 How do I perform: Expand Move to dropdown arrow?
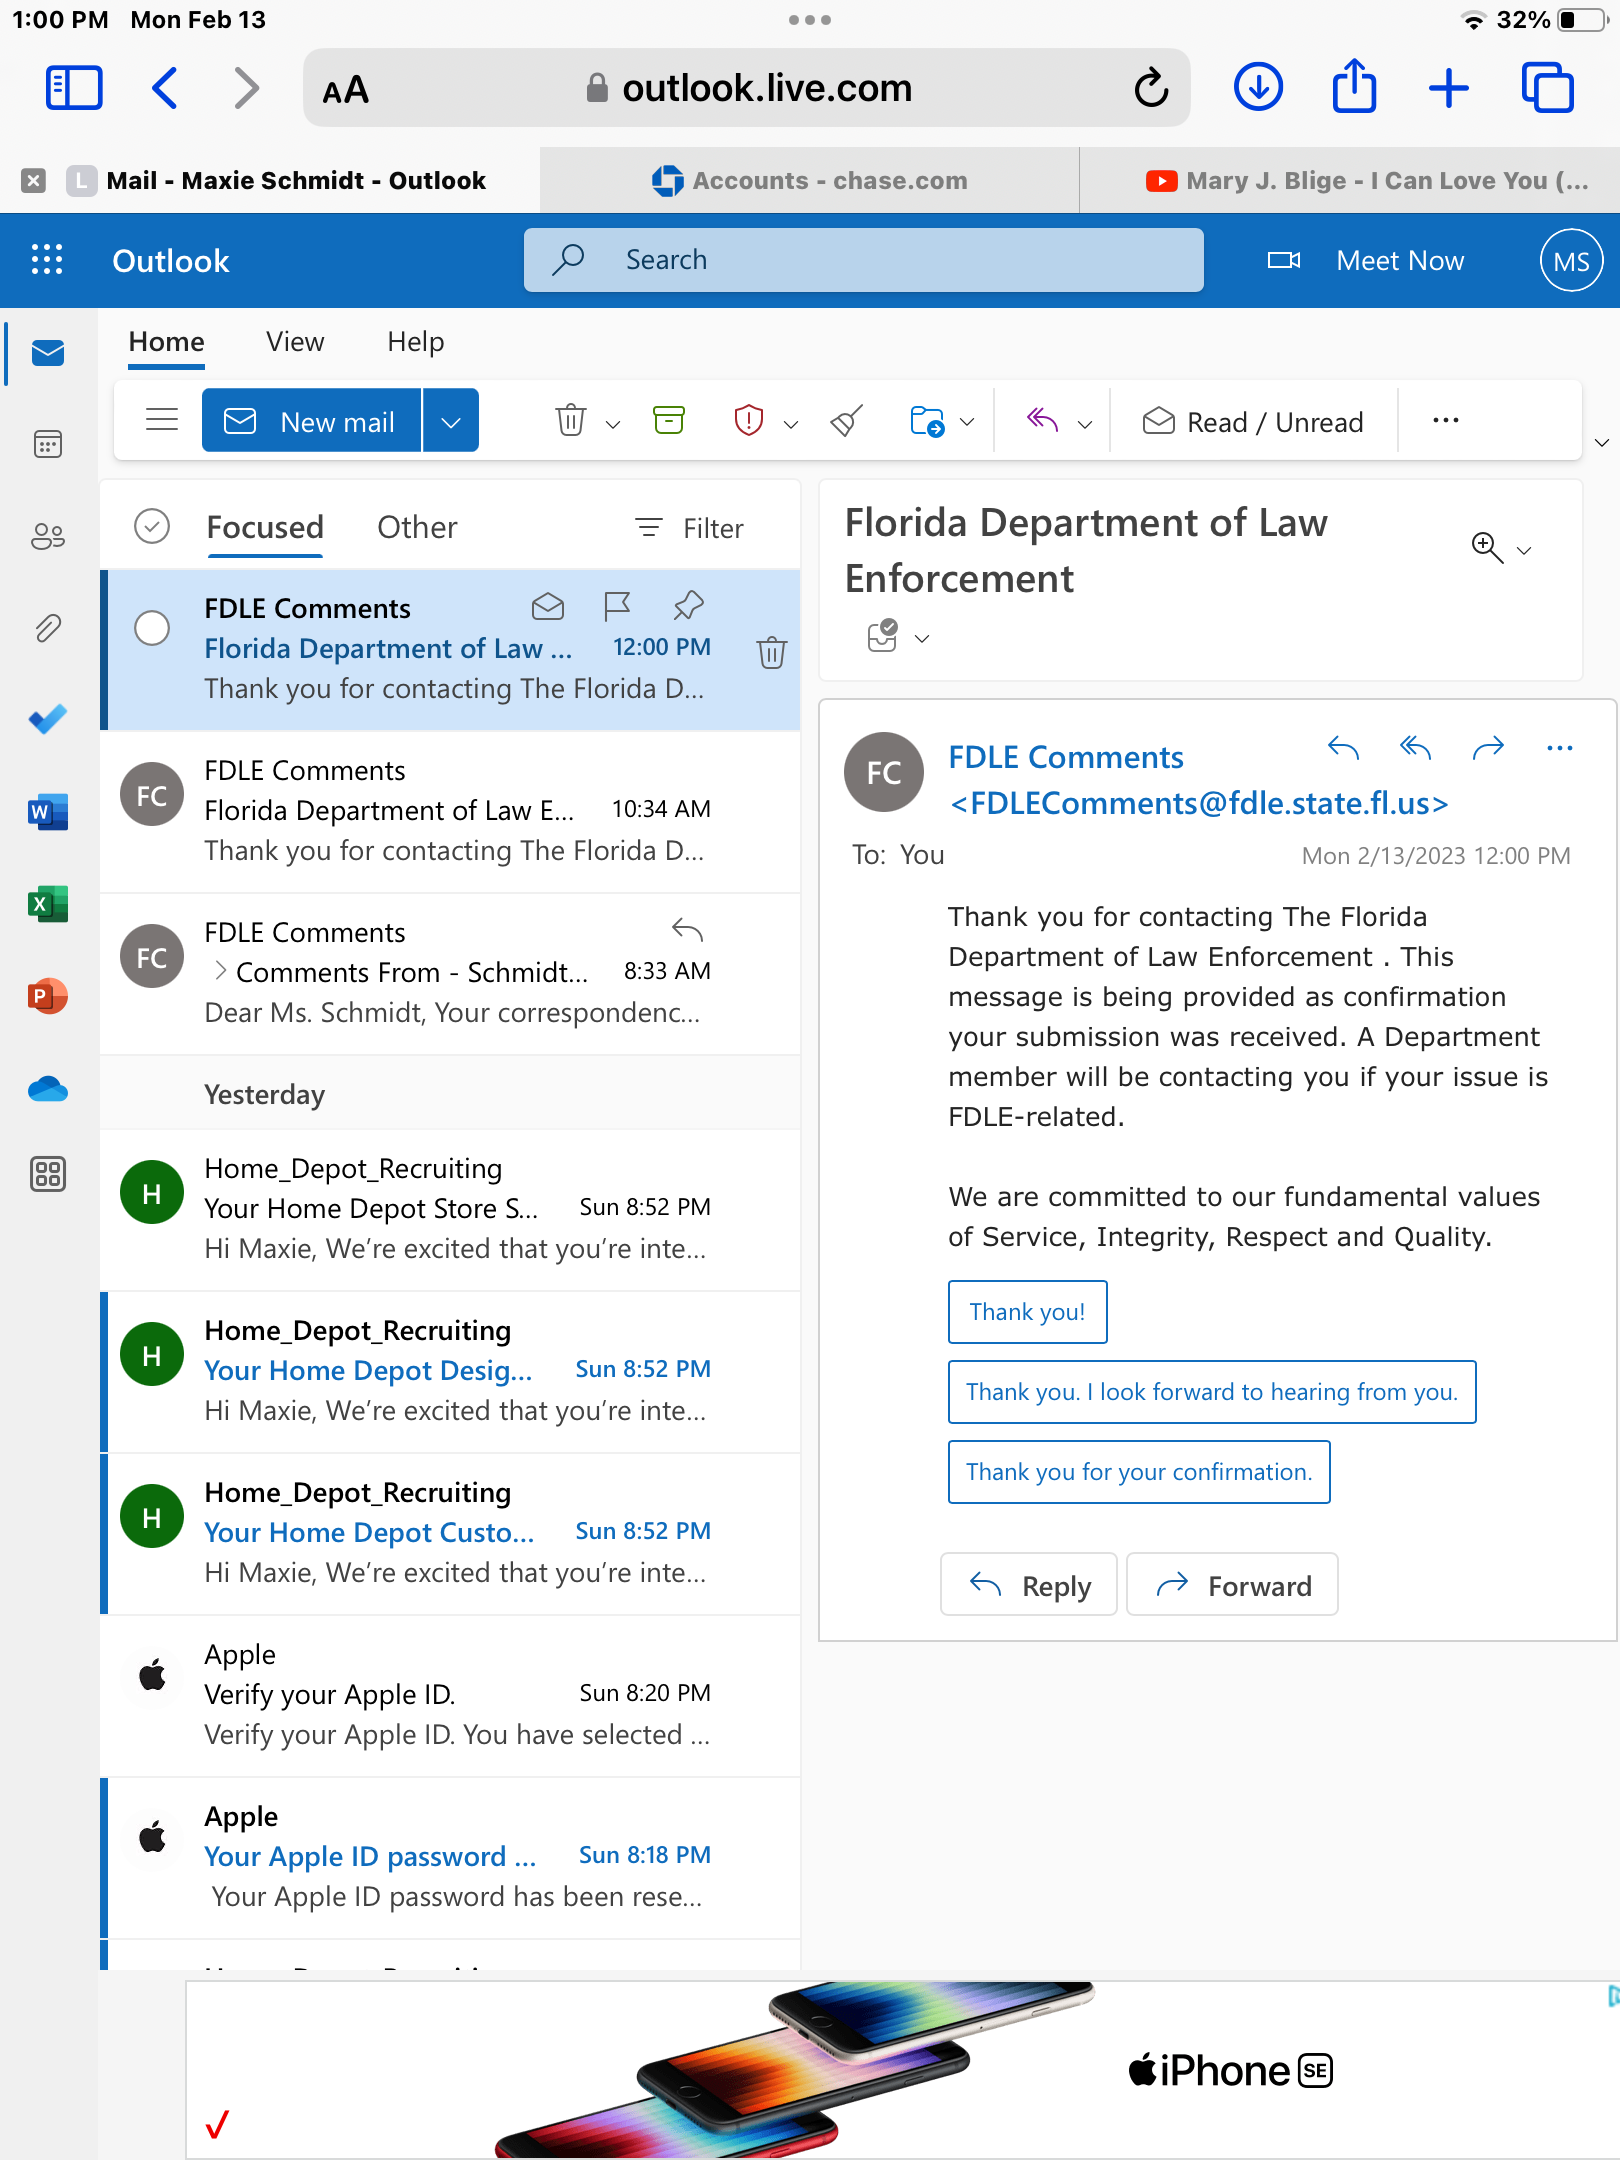click(x=967, y=422)
